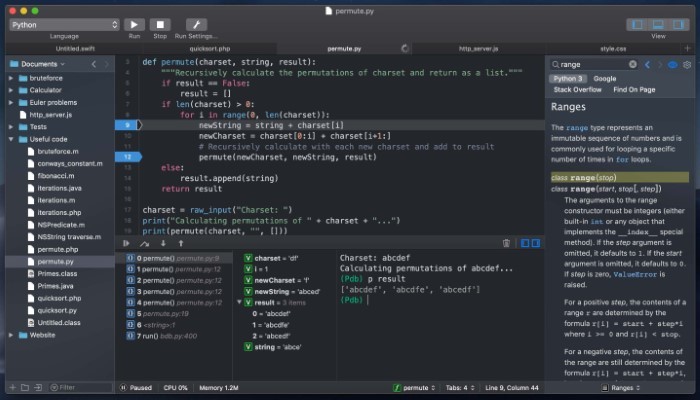Screen dimensions: 700x400
Task: Click the permute.py tab reload icon
Action: pyautogui.click(x=404, y=49)
